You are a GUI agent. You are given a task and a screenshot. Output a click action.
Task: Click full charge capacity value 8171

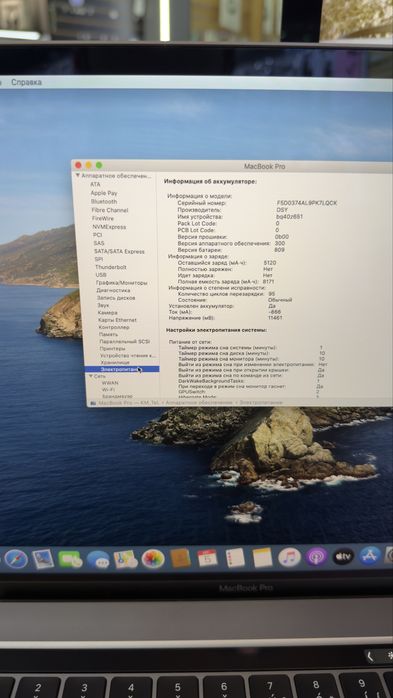pyautogui.click(x=269, y=282)
